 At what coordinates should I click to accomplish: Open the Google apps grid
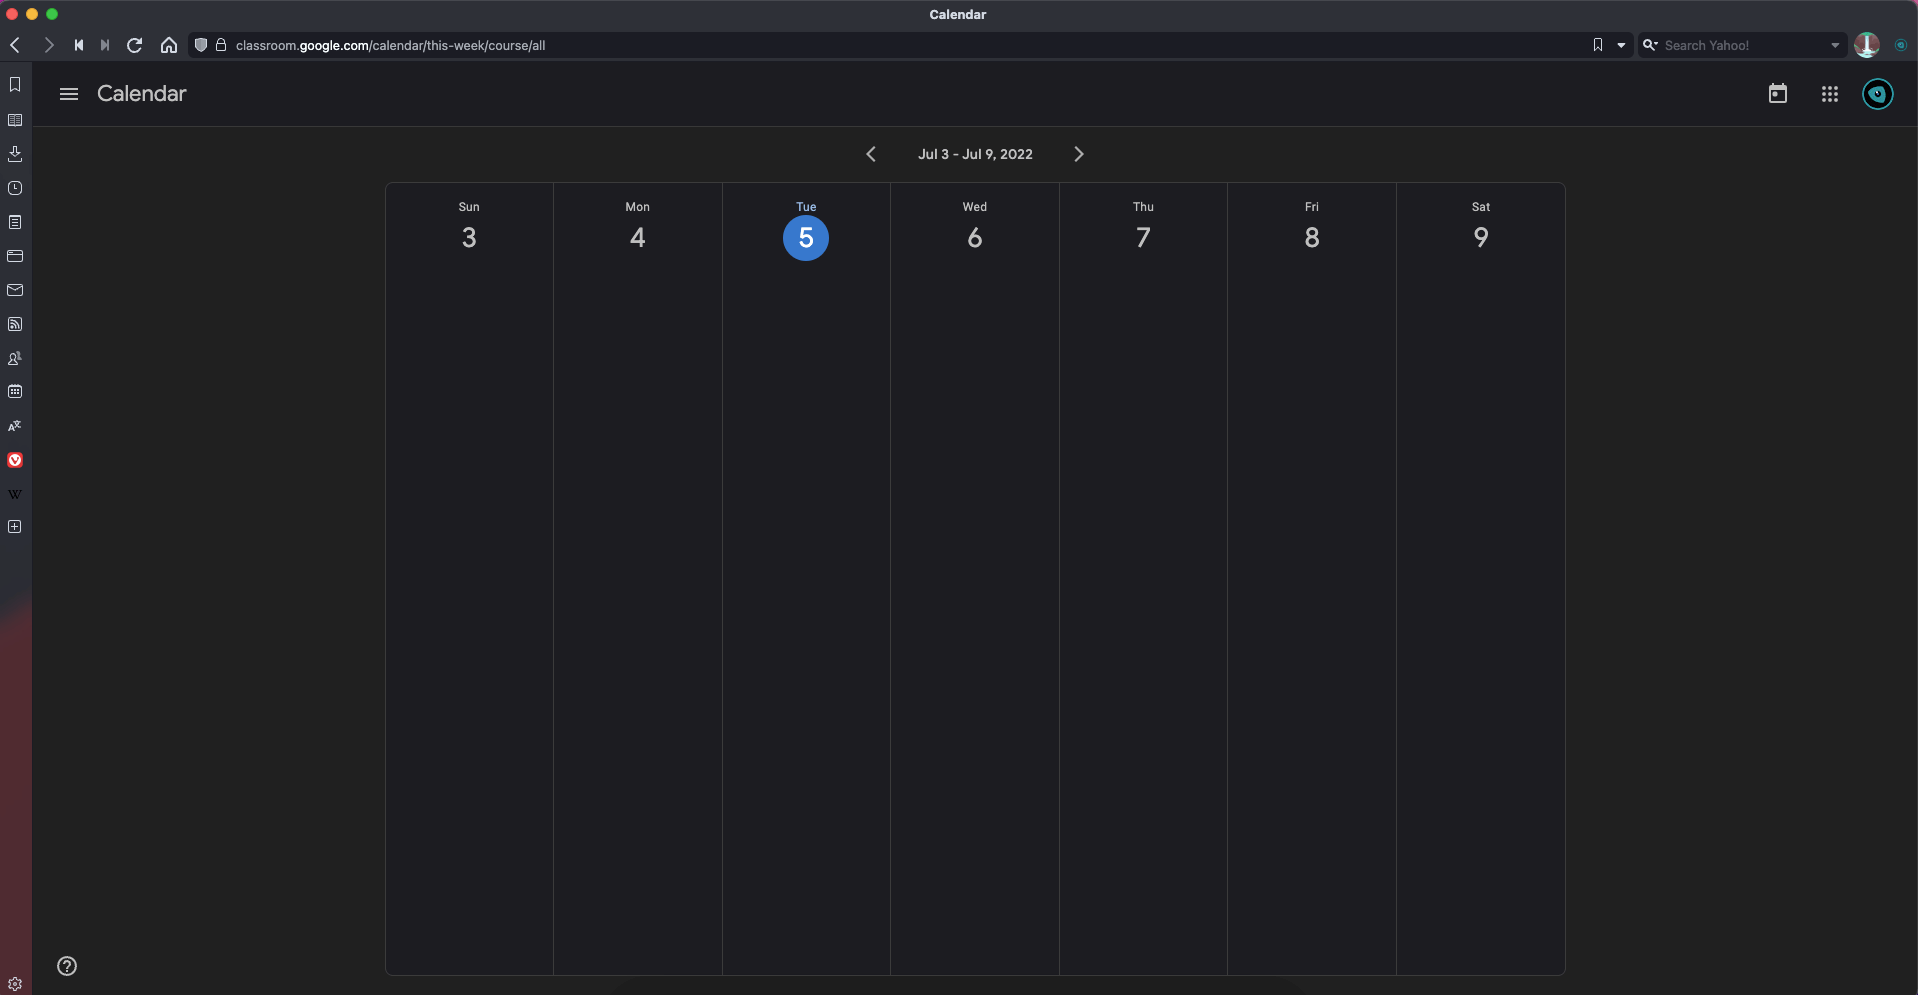[1830, 94]
